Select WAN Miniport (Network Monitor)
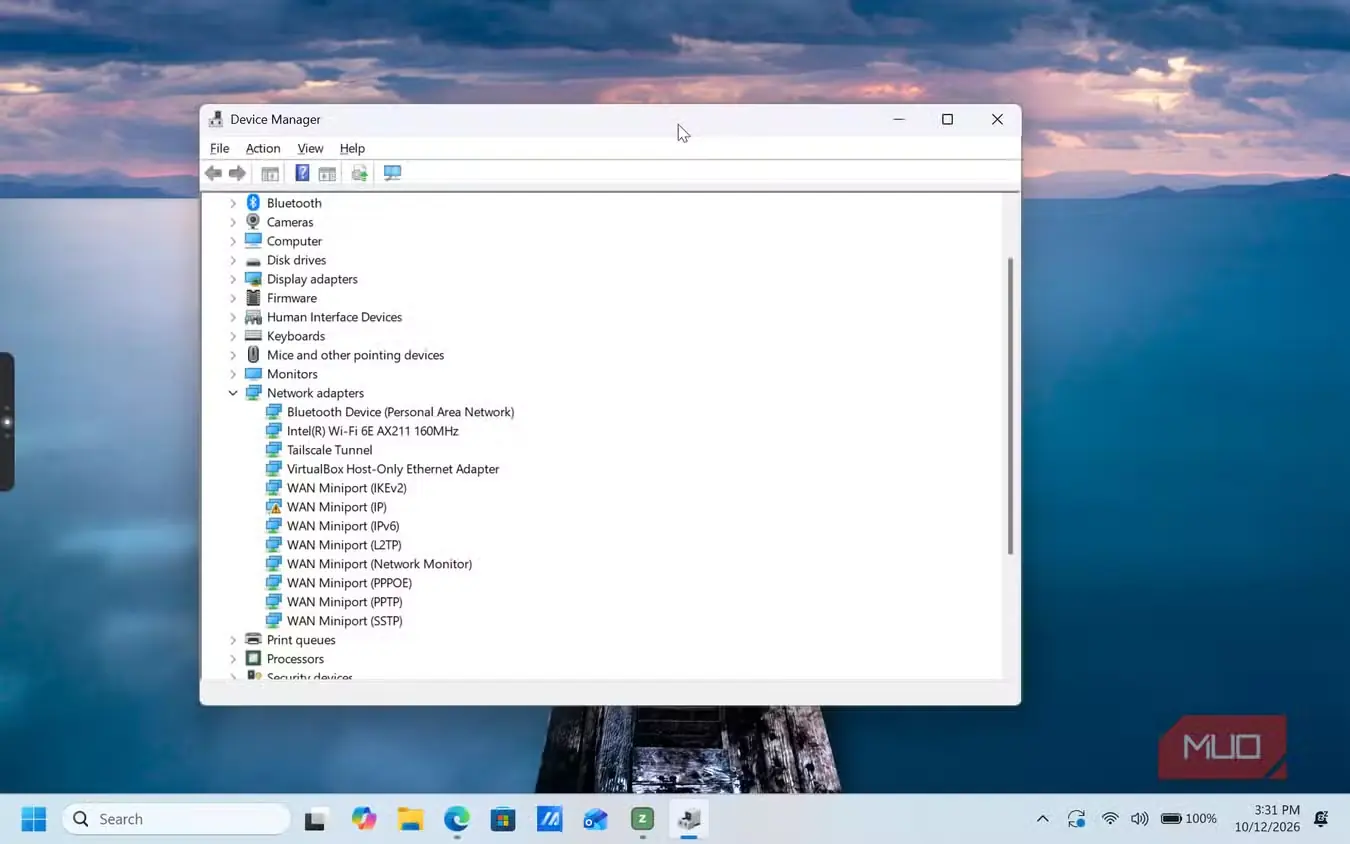The image size is (1350, 844). (379, 564)
